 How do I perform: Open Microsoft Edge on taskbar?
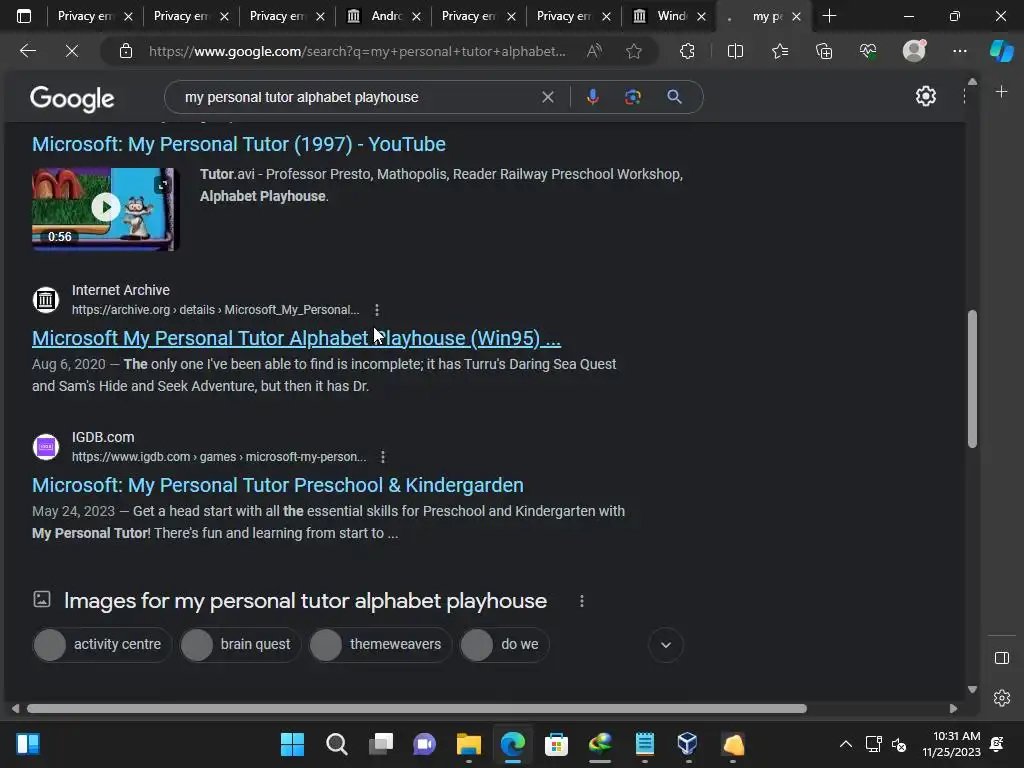tap(513, 744)
